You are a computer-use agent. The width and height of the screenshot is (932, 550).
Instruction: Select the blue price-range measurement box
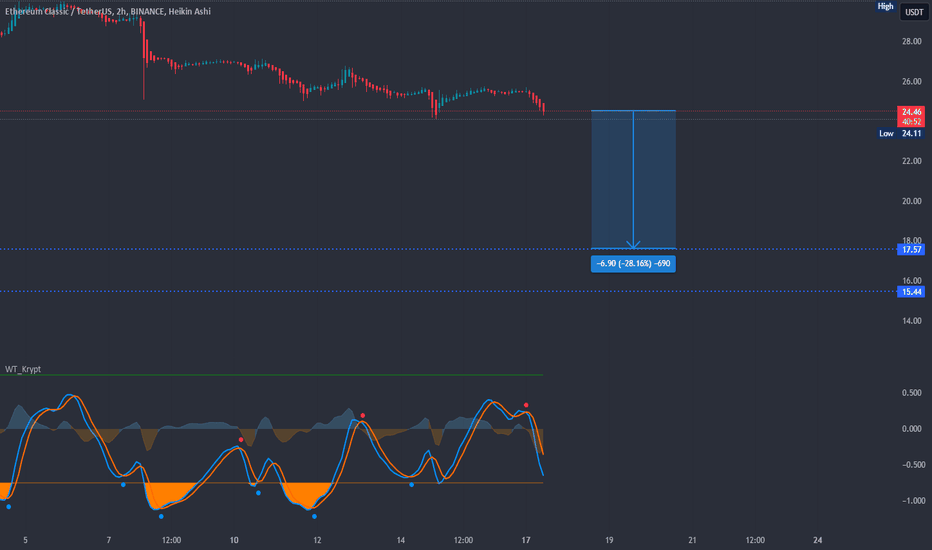pyautogui.click(x=633, y=180)
